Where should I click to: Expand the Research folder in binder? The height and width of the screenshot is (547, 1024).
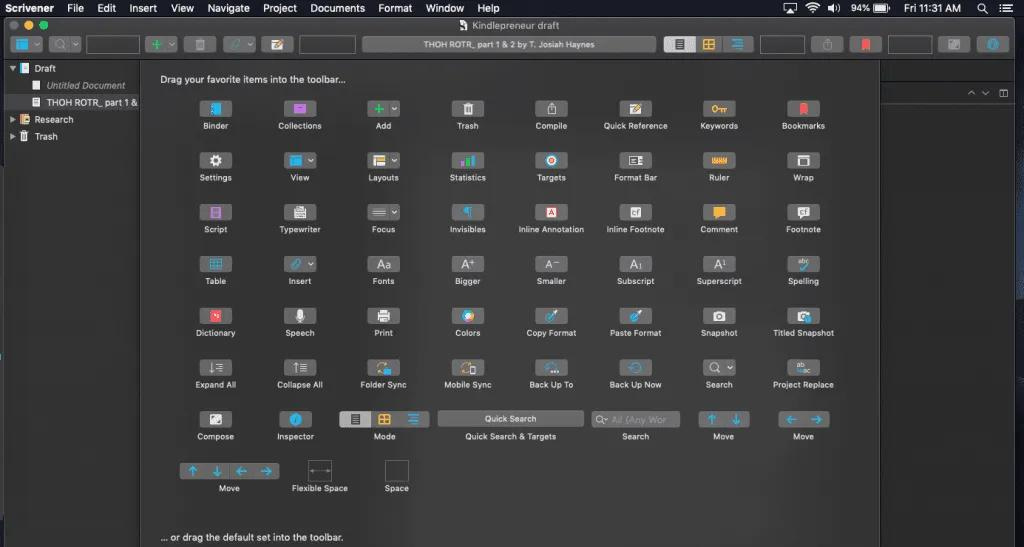tap(12, 119)
